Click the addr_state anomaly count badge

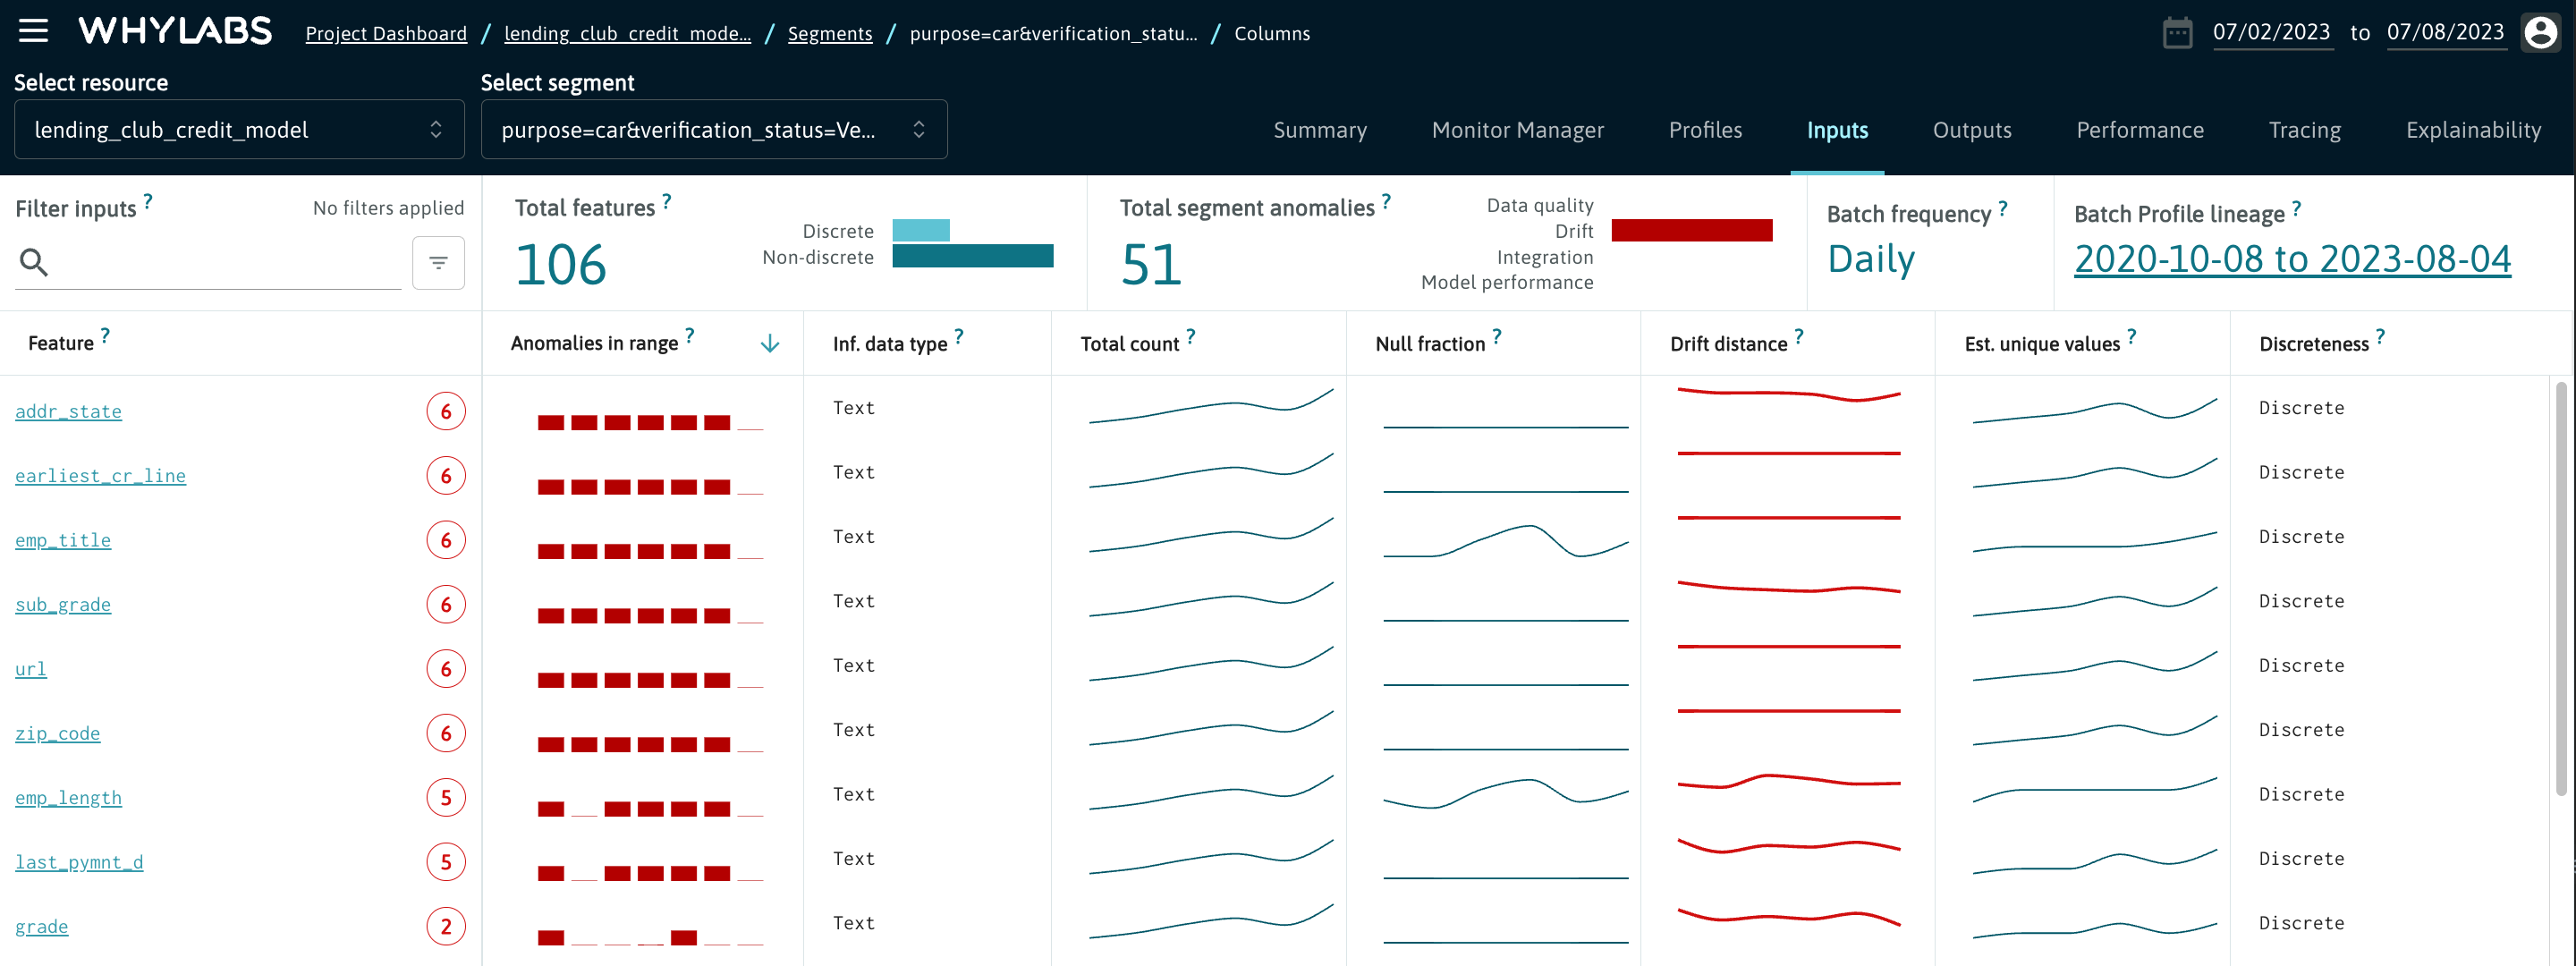click(446, 412)
